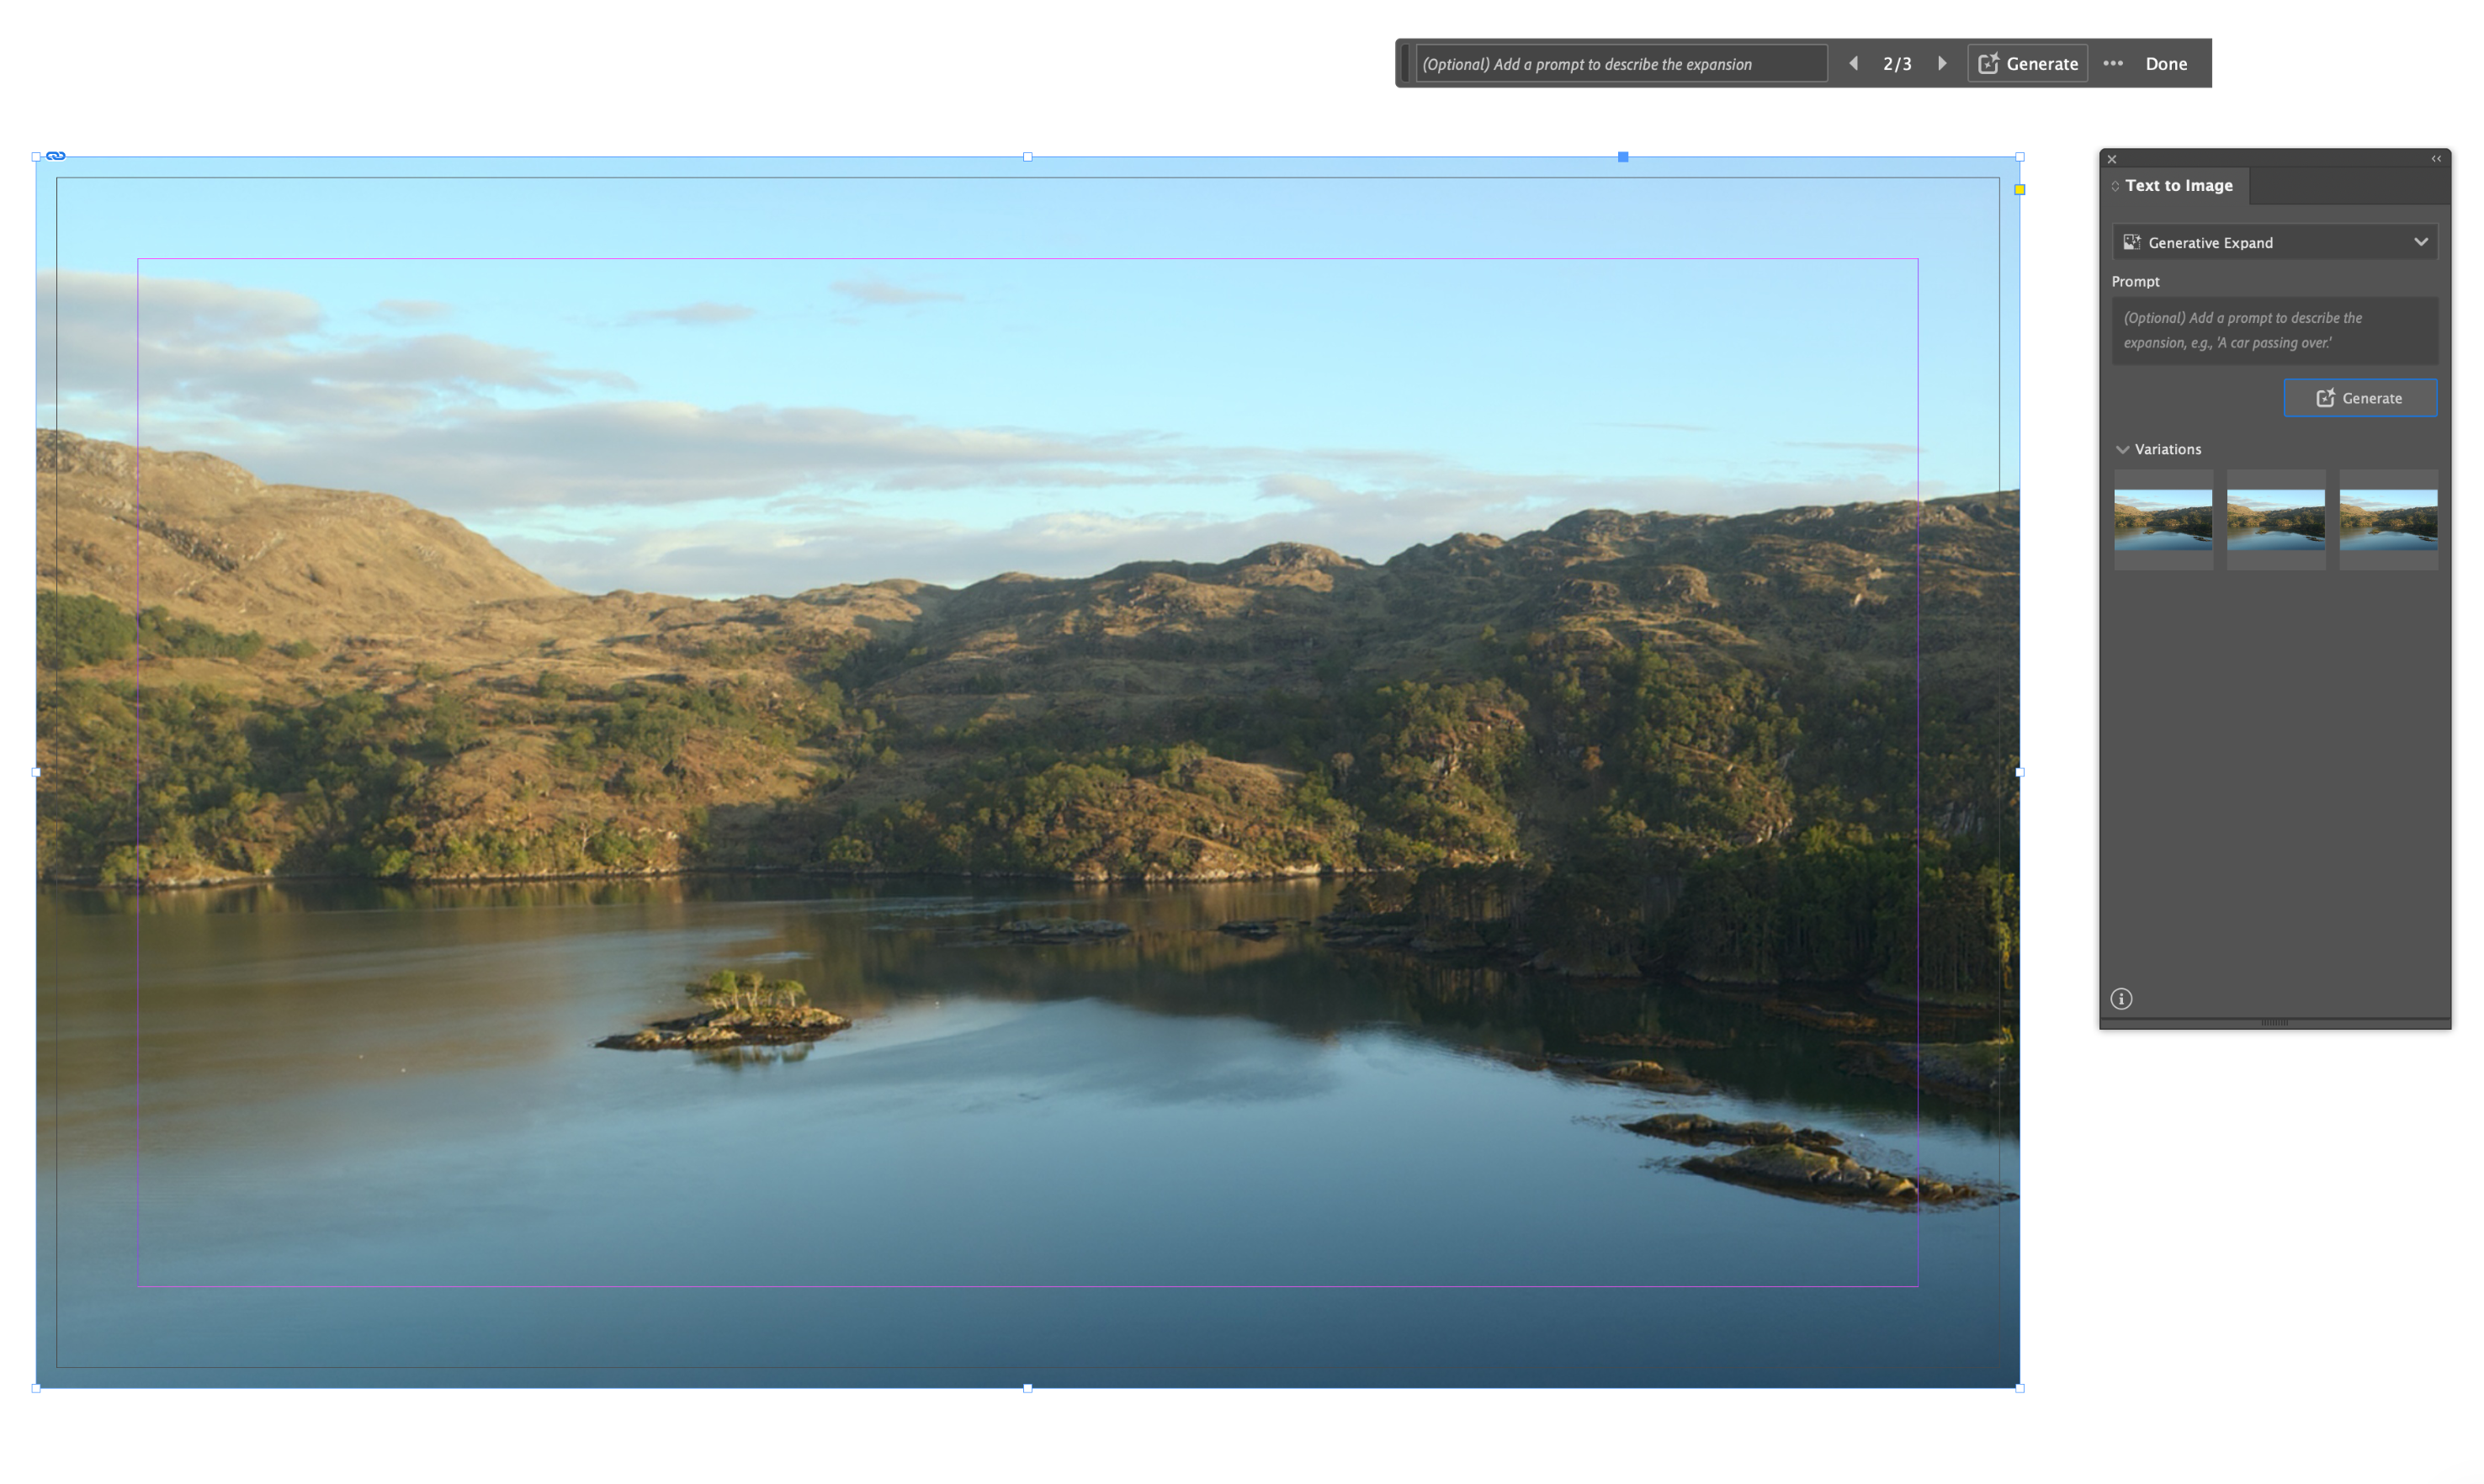Screen dimensions: 2484x1484
Task: Click the yellow live corner square on frame
Action: 2019,189
